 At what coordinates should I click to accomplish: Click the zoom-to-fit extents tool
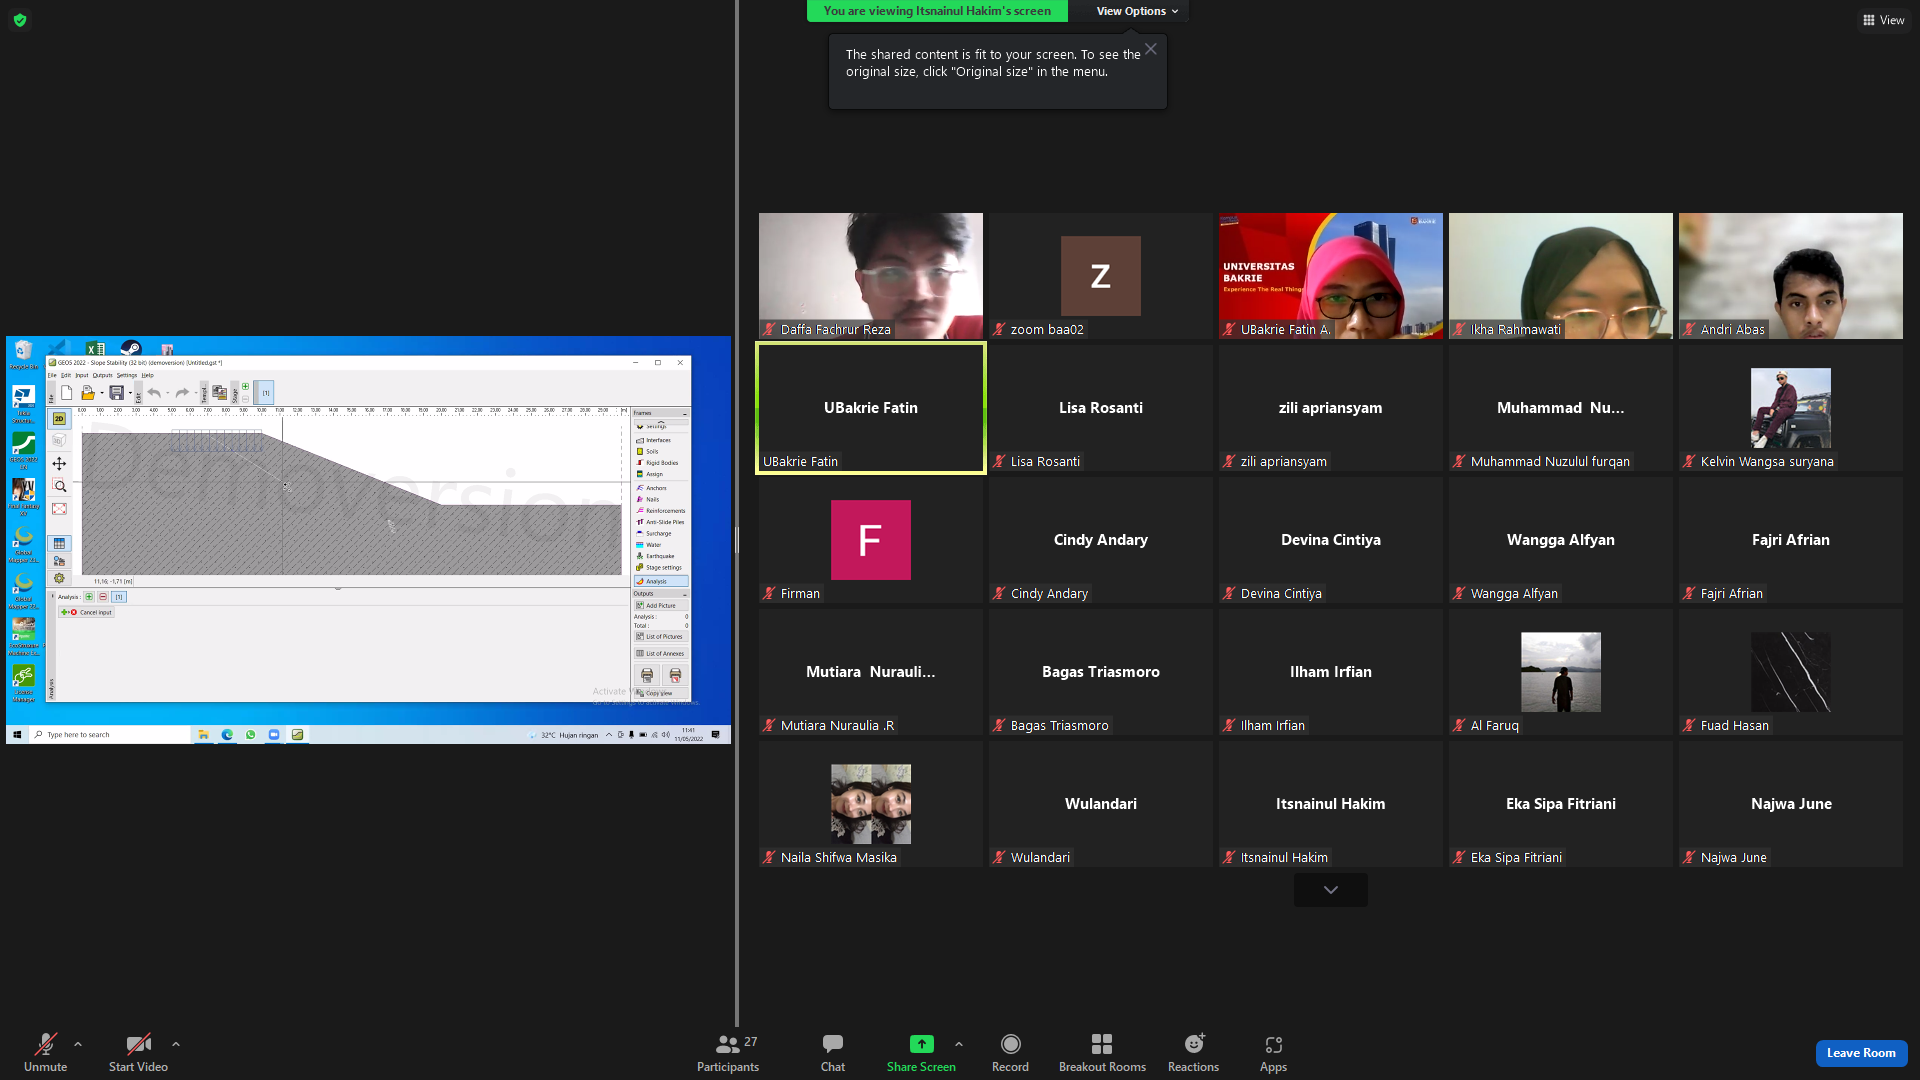tap(59, 509)
